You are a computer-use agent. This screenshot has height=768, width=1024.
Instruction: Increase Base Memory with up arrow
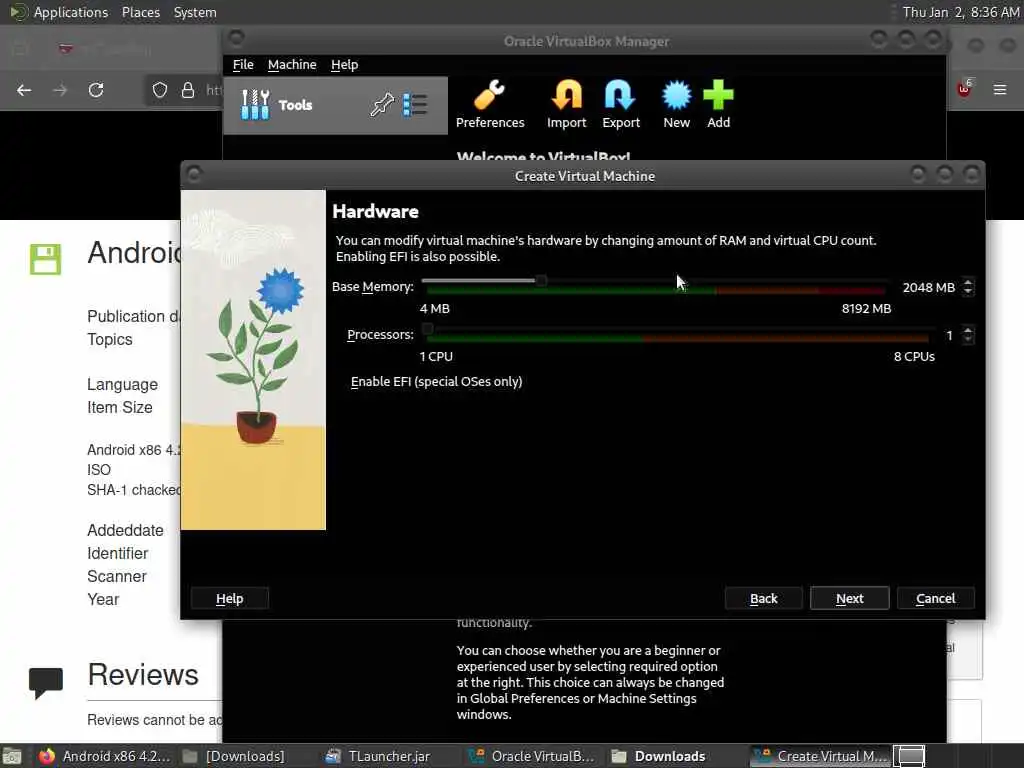tap(968, 282)
